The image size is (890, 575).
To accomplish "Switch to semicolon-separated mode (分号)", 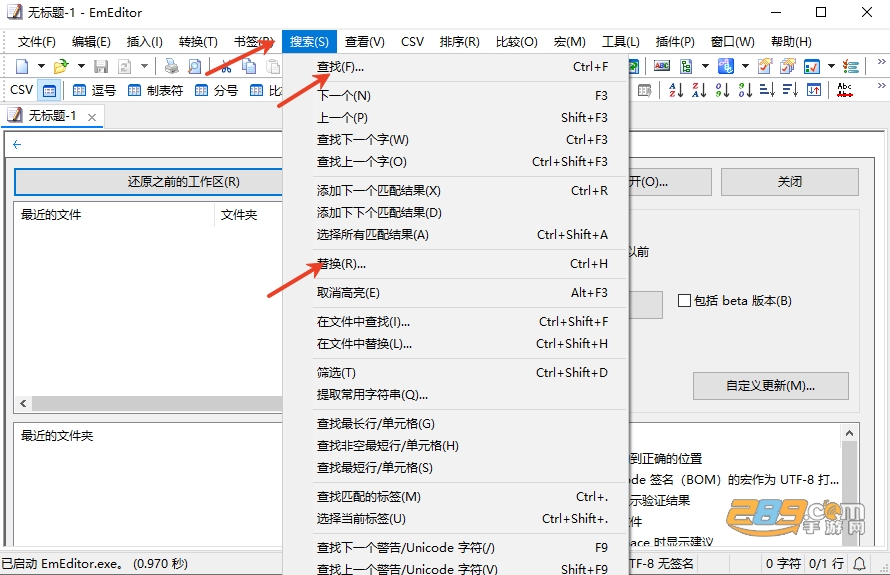I will (216, 90).
